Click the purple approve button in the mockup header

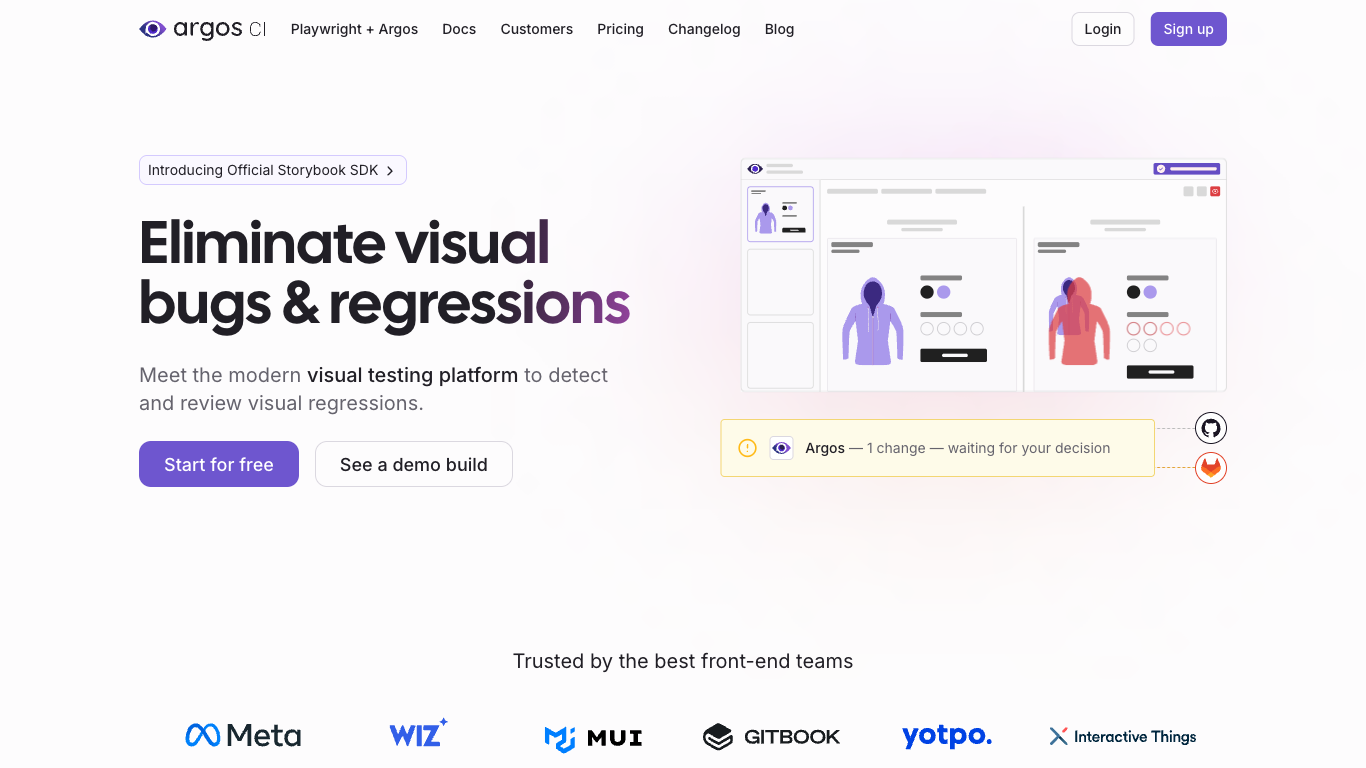1189,169
